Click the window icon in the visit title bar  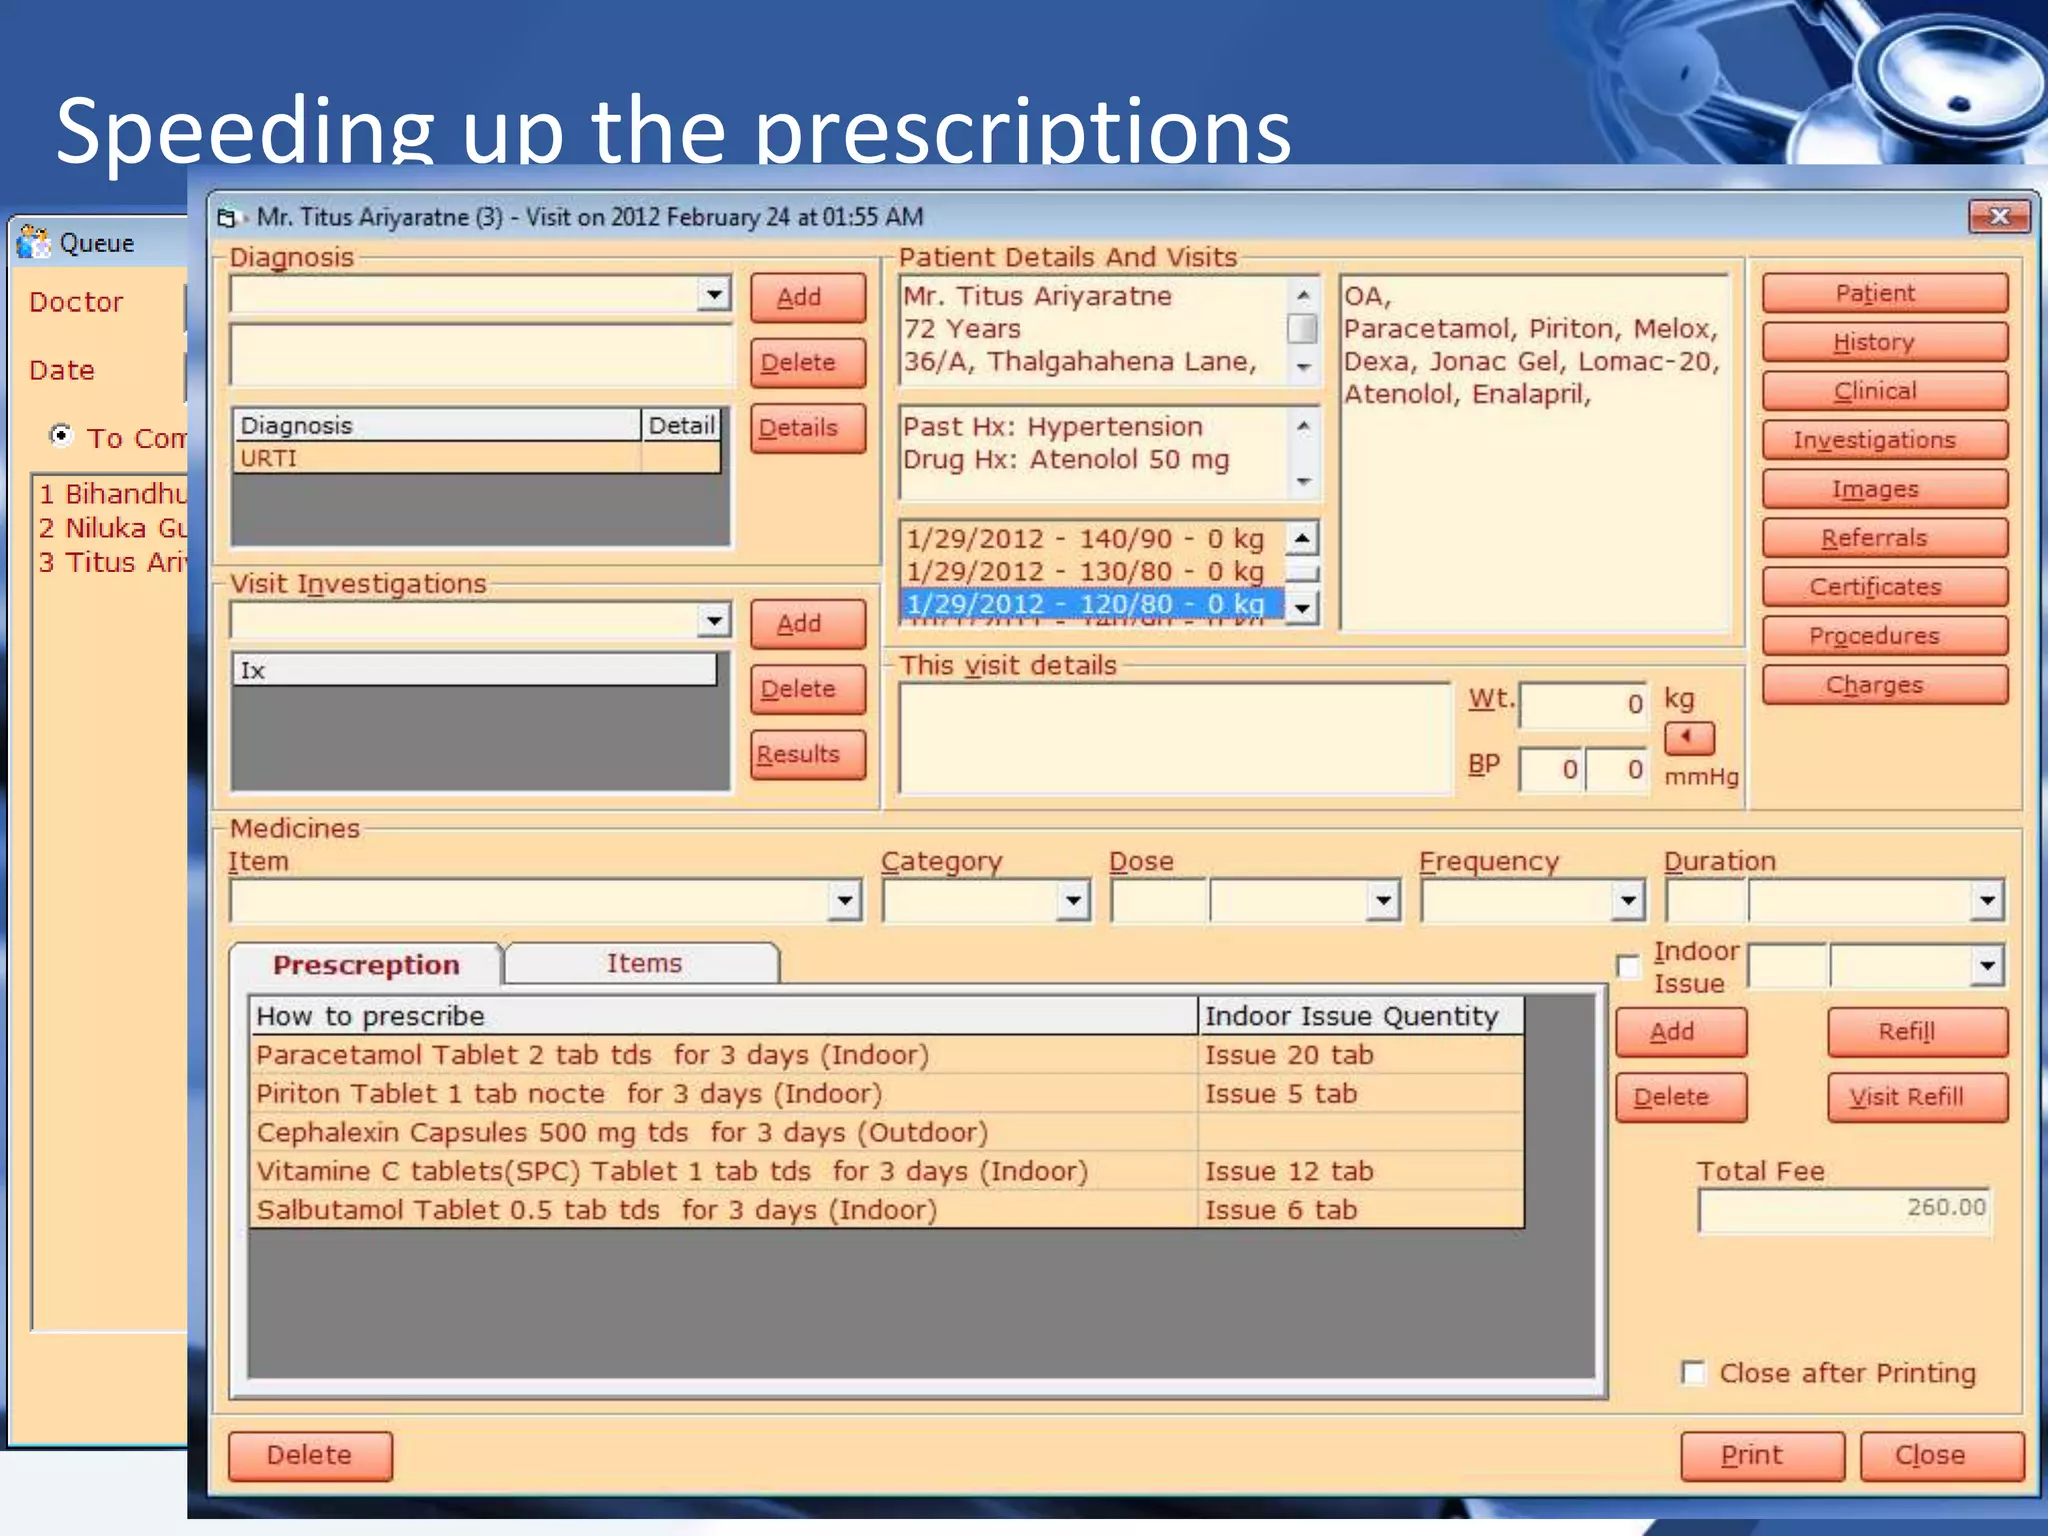(229, 217)
